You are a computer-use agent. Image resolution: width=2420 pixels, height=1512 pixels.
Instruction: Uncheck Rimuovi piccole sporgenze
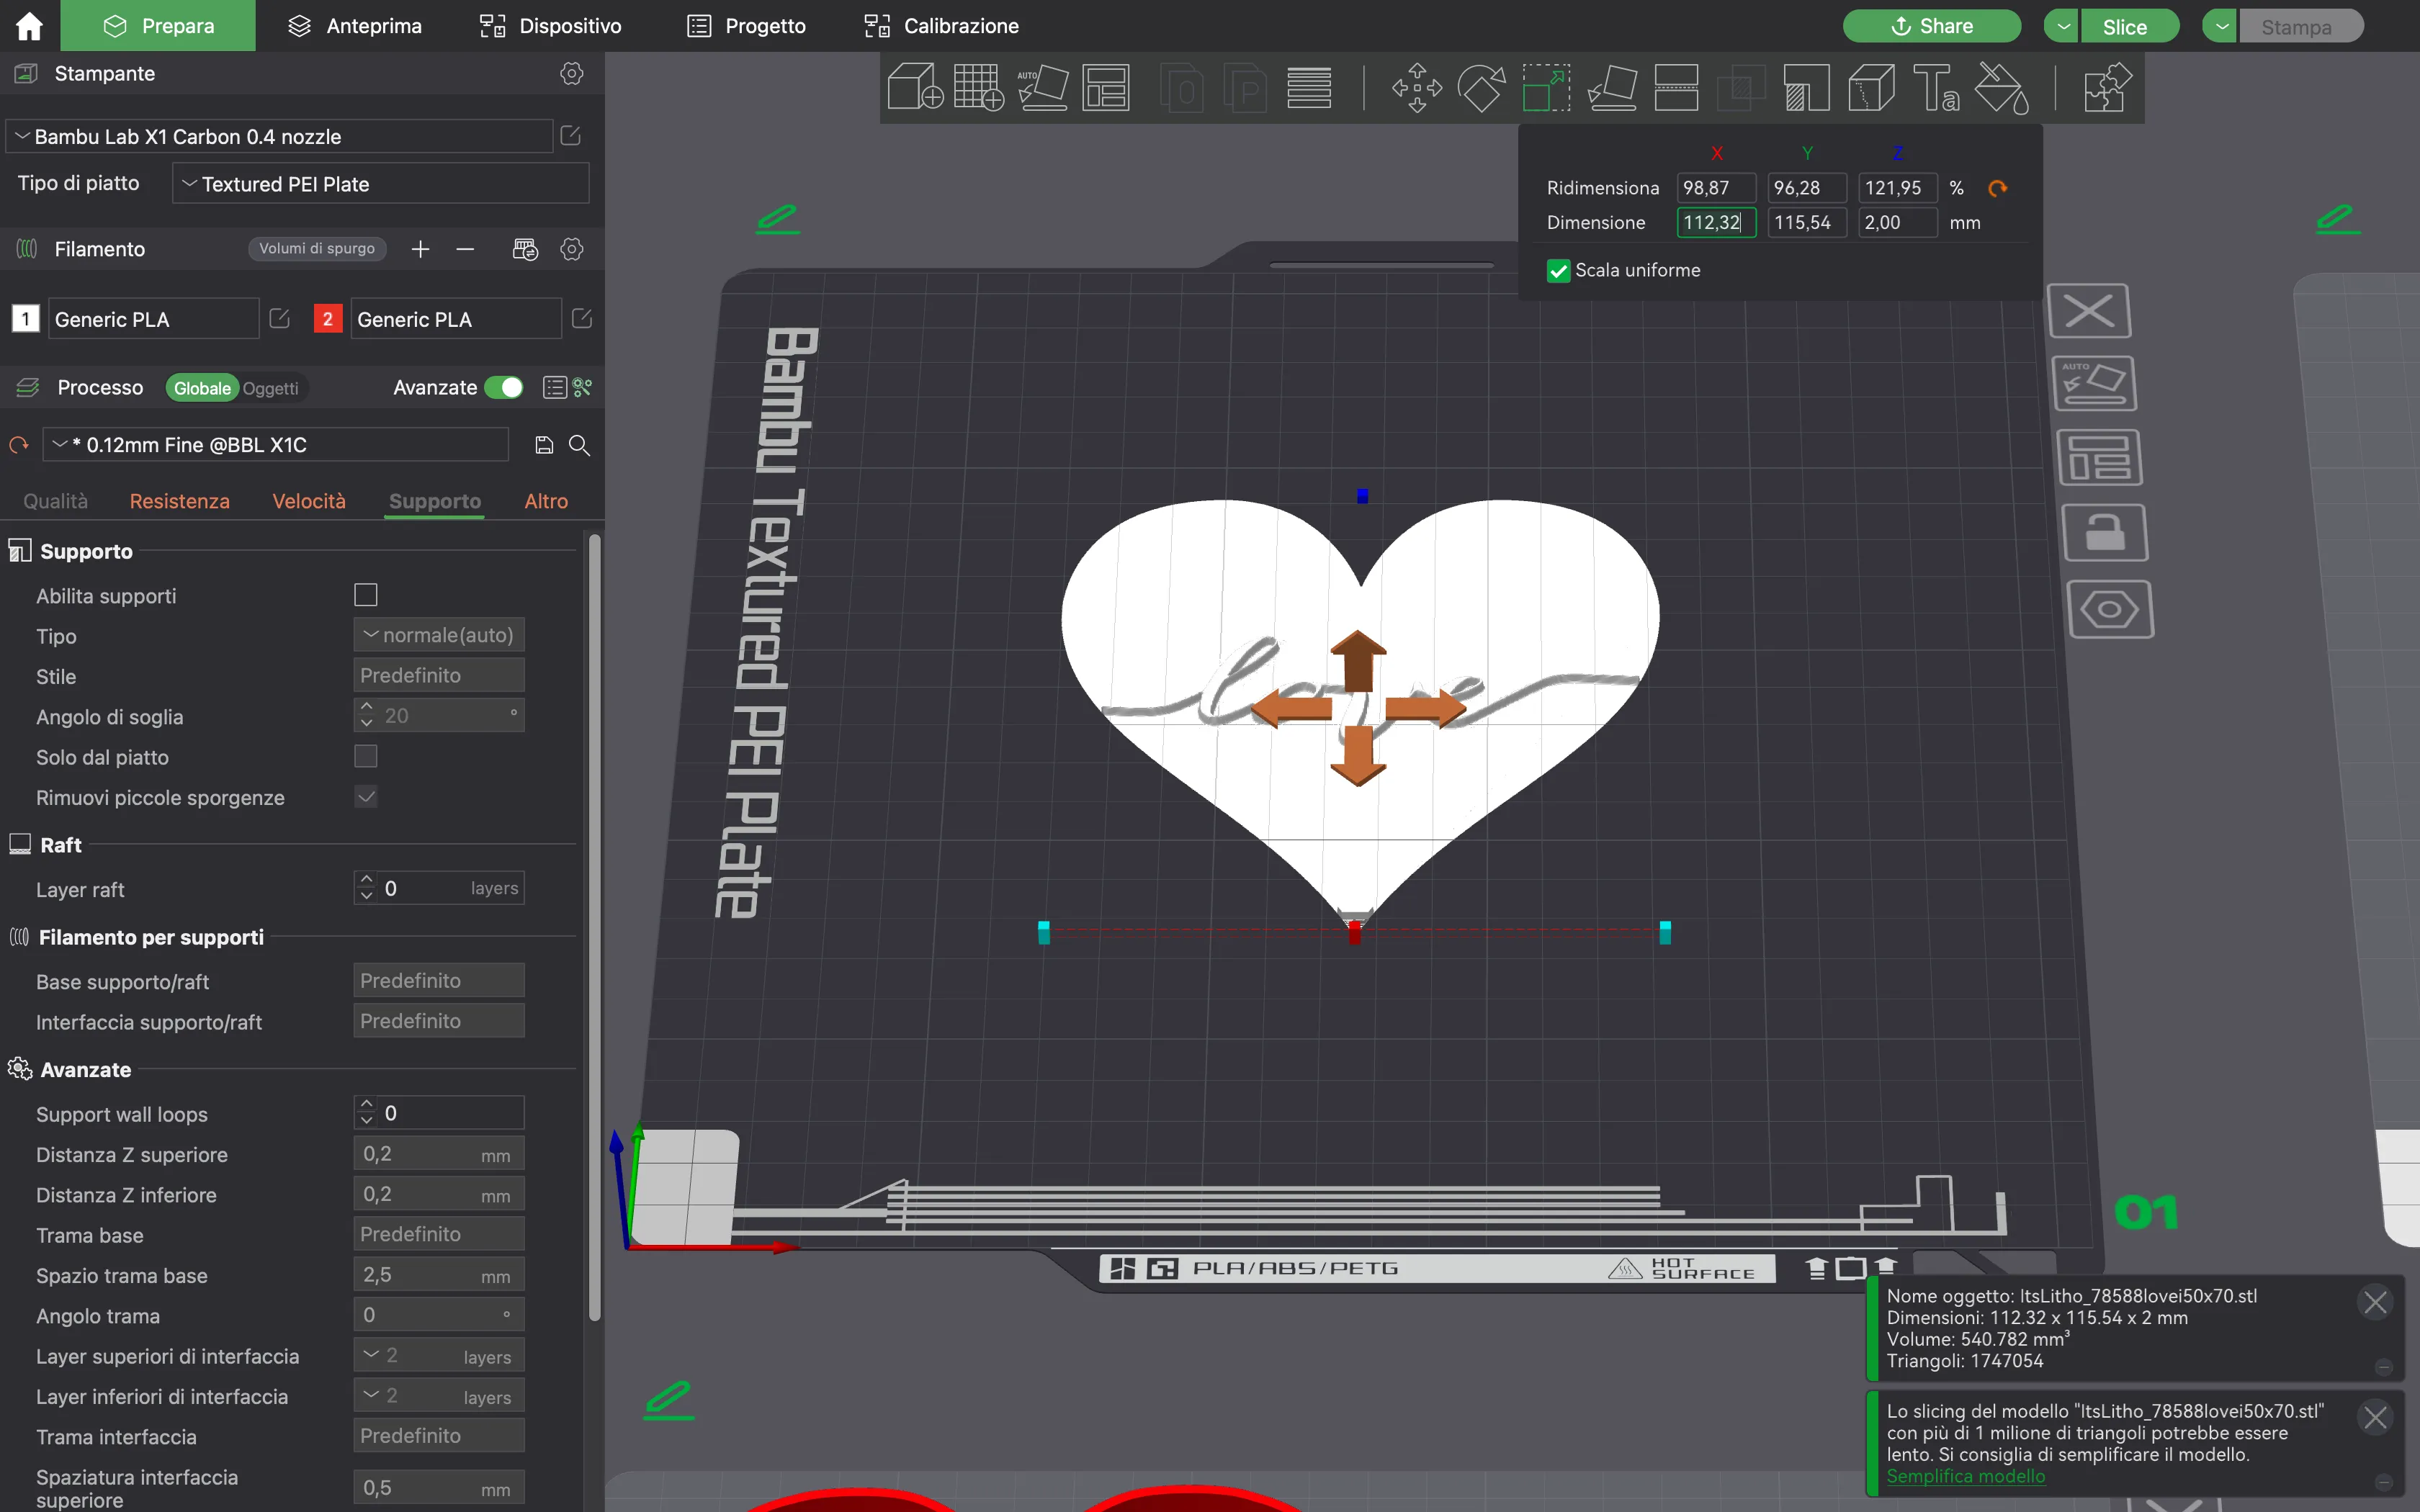click(365, 796)
